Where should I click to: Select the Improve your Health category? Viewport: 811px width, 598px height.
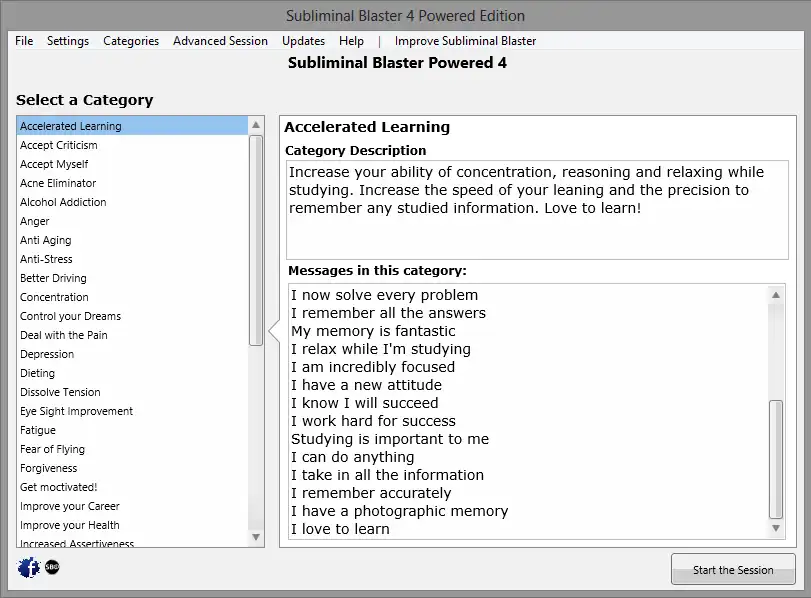[132, 525]
